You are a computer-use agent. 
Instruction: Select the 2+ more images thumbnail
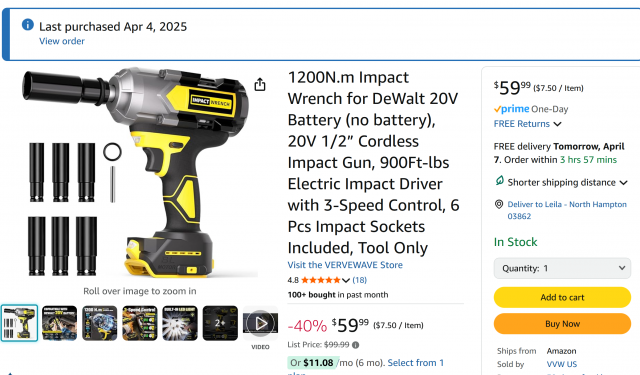click(220, 323)
